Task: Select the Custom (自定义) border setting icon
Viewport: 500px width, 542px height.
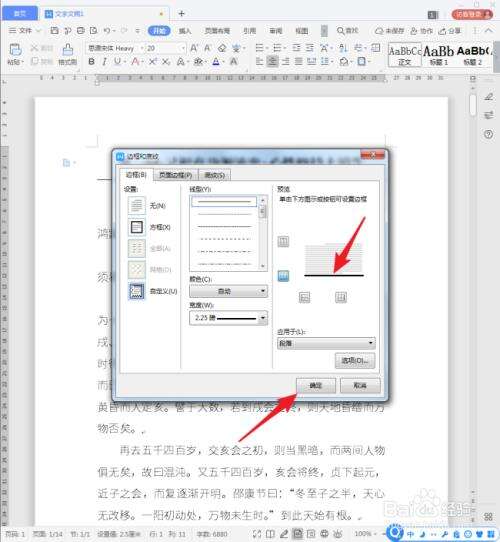Action: tap(137, 291)
